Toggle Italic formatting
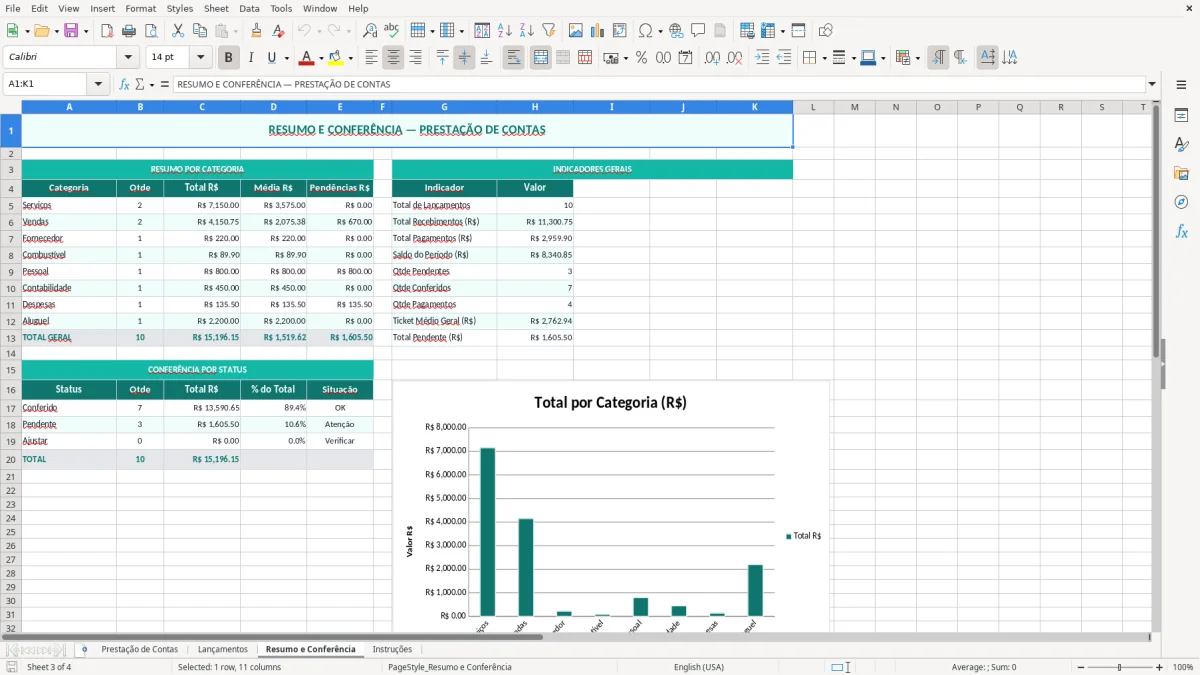The width and height of the screenshot is (1200, 675). (x=250, y=58)
